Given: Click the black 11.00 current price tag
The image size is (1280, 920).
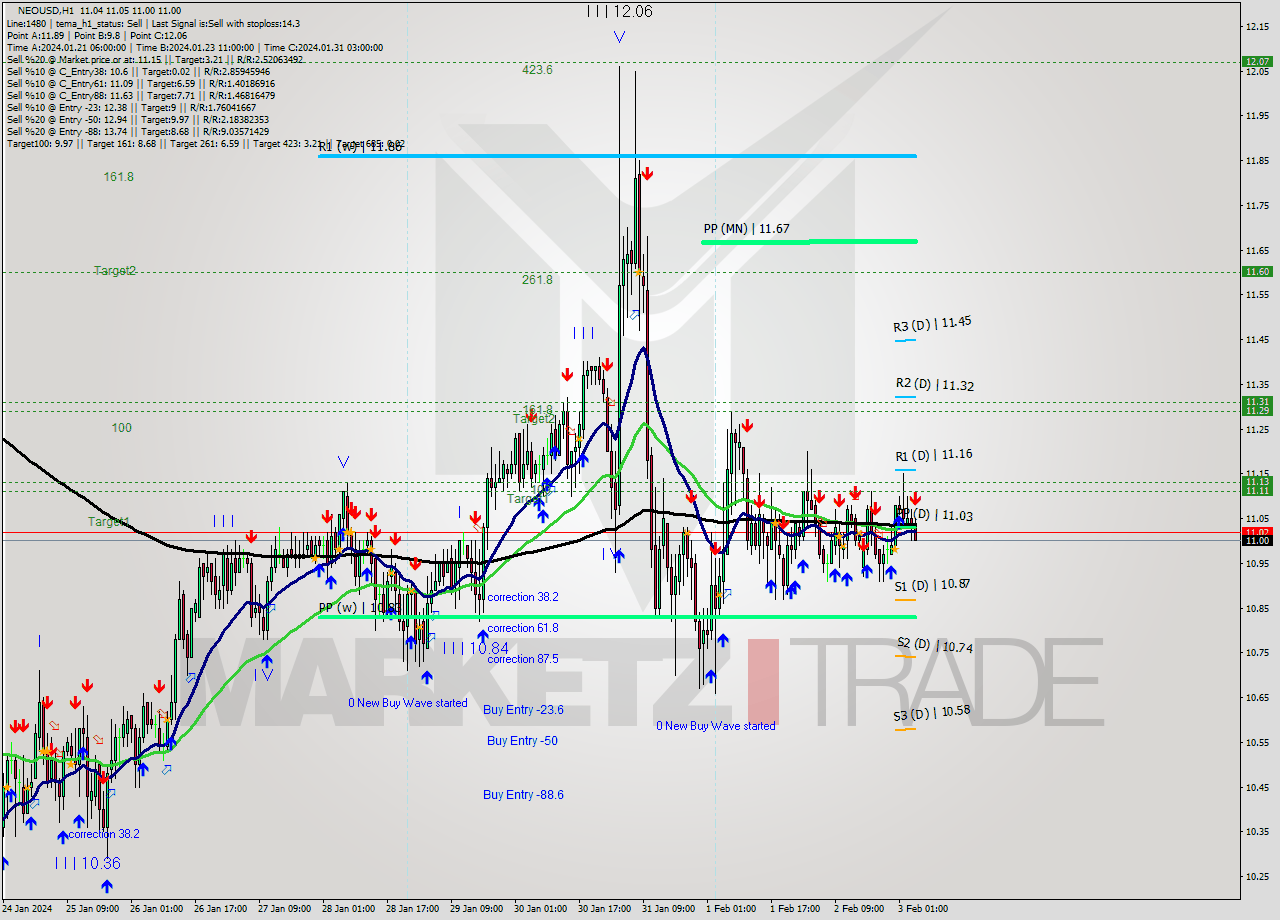Looking at the screenshot, I should [x=1257, y=540].
